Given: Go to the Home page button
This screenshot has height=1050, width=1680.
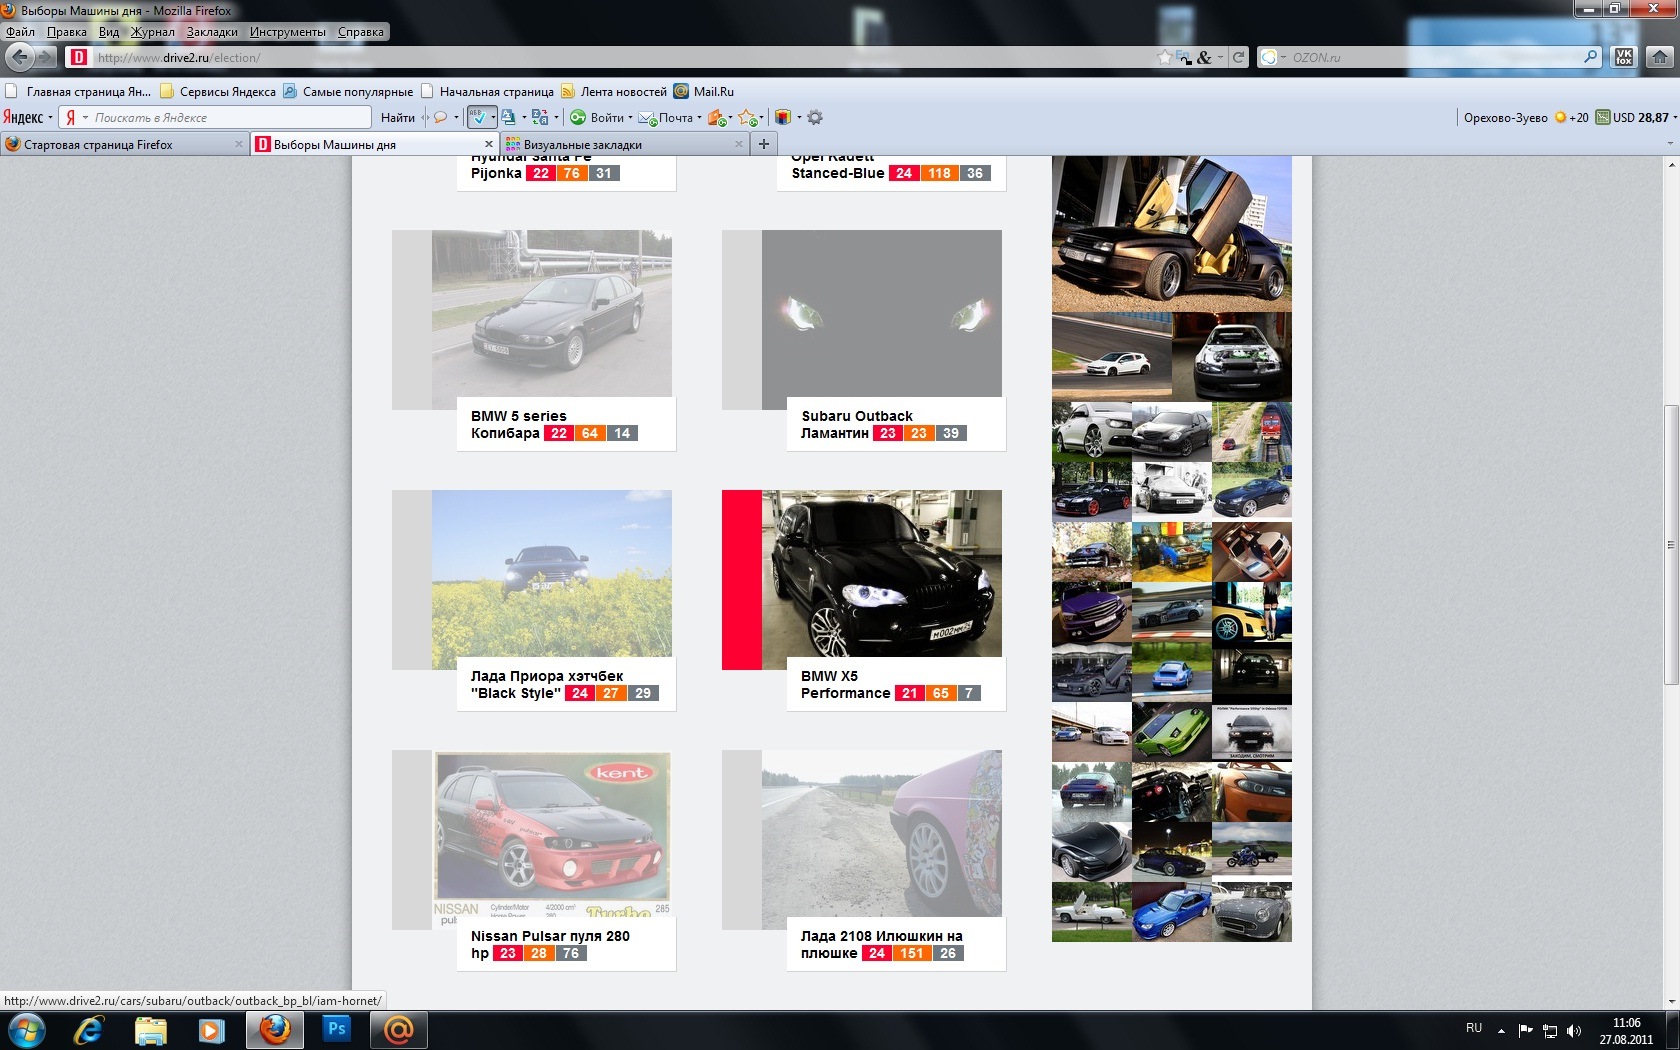Looking at the screenshot, I should (1660, 57).
